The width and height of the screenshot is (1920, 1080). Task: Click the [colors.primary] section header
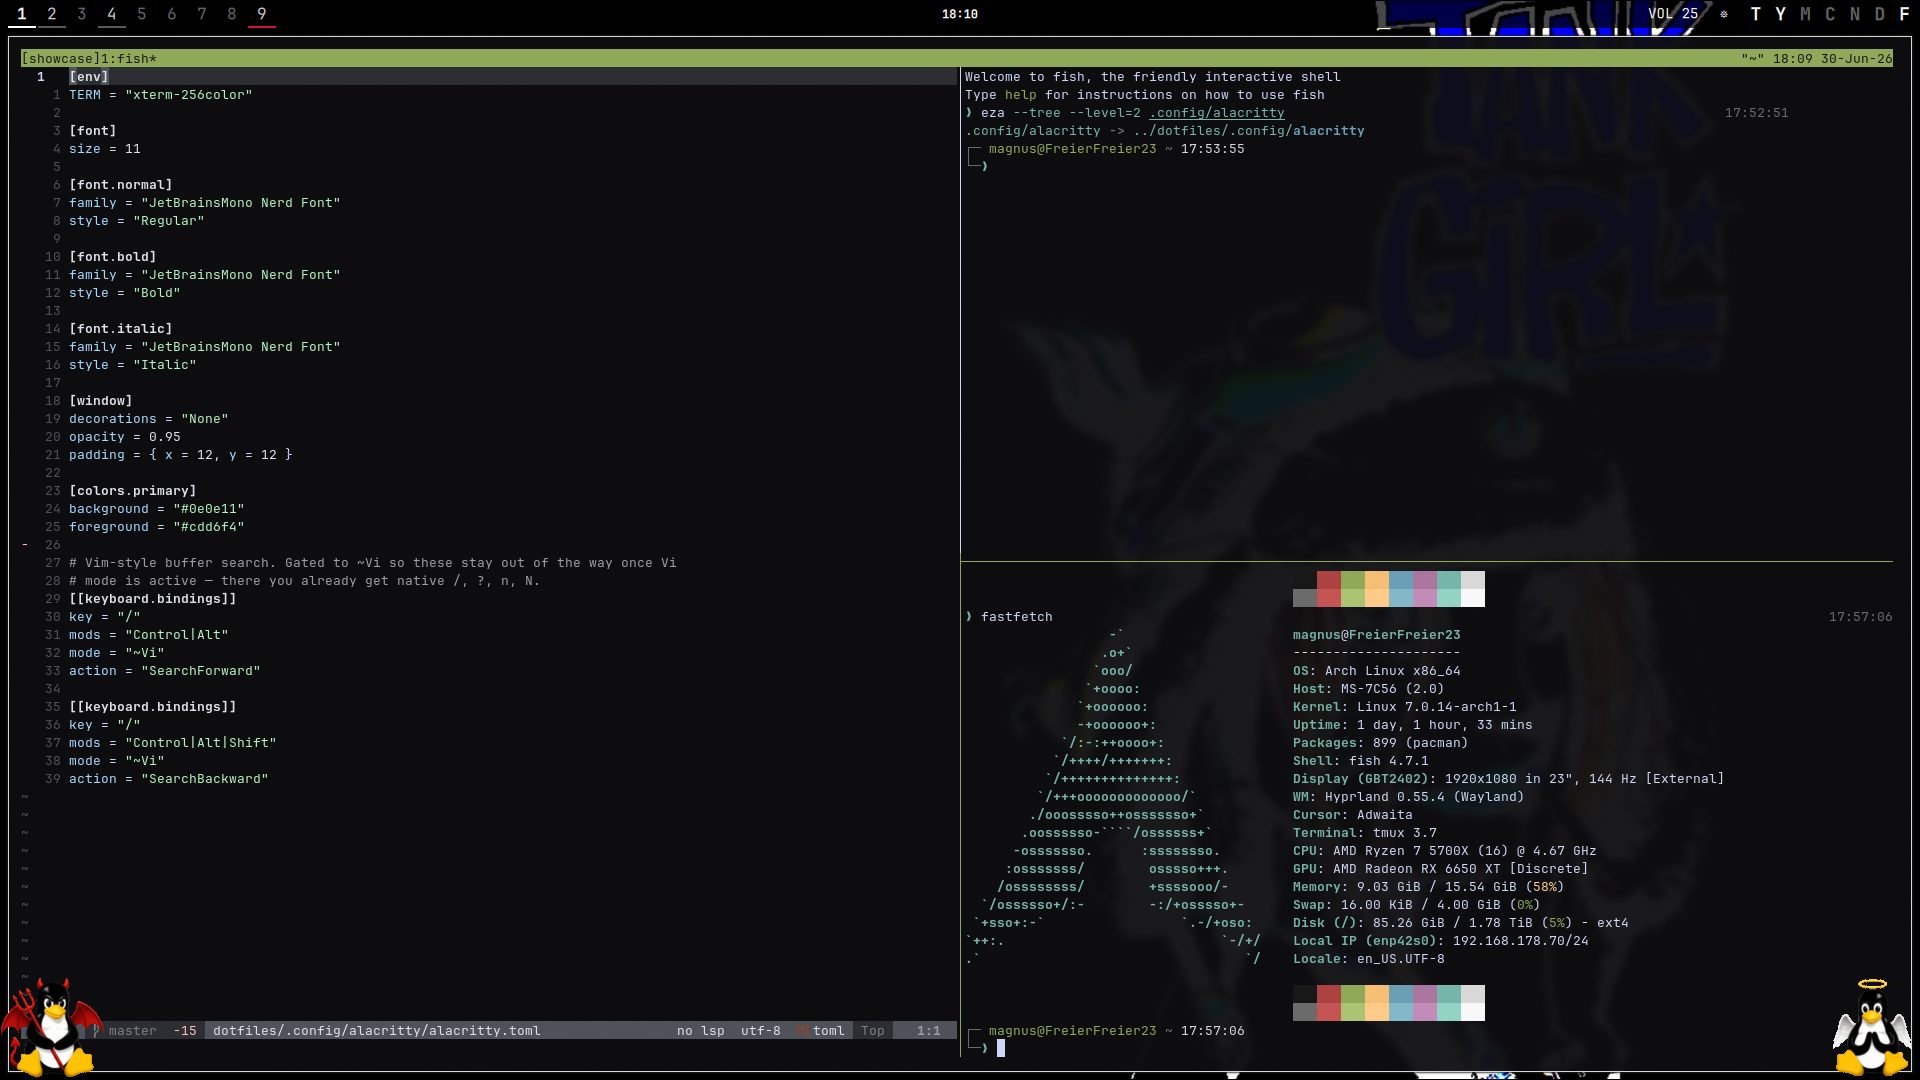(133, 491)
